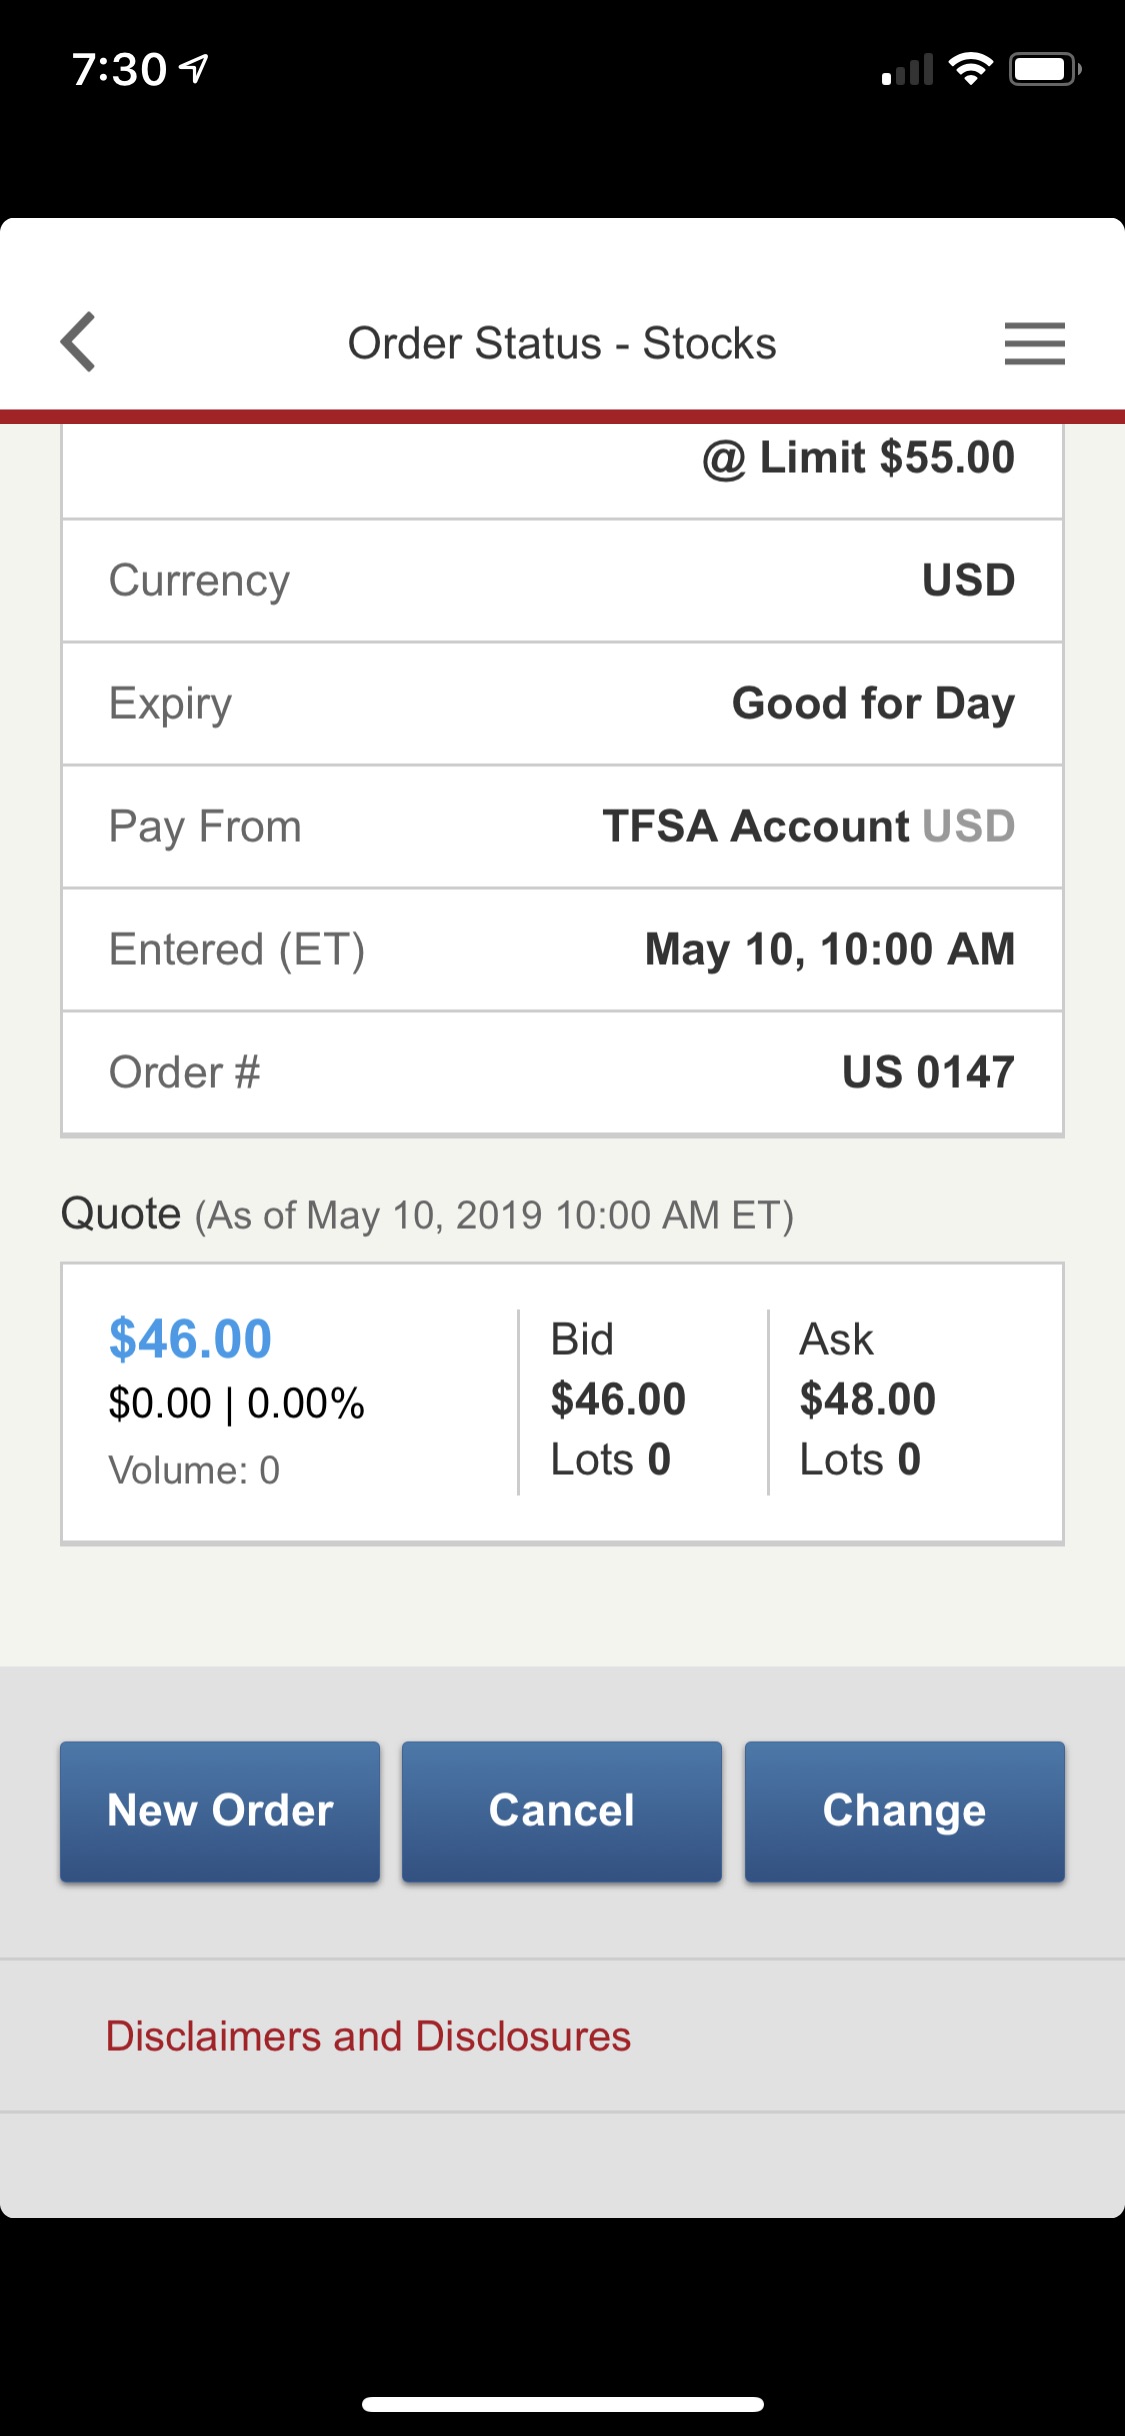Tap the 7:30 clock time
The height and width of the screenshot is (2436, 1125).
click(x=119, y=69)
